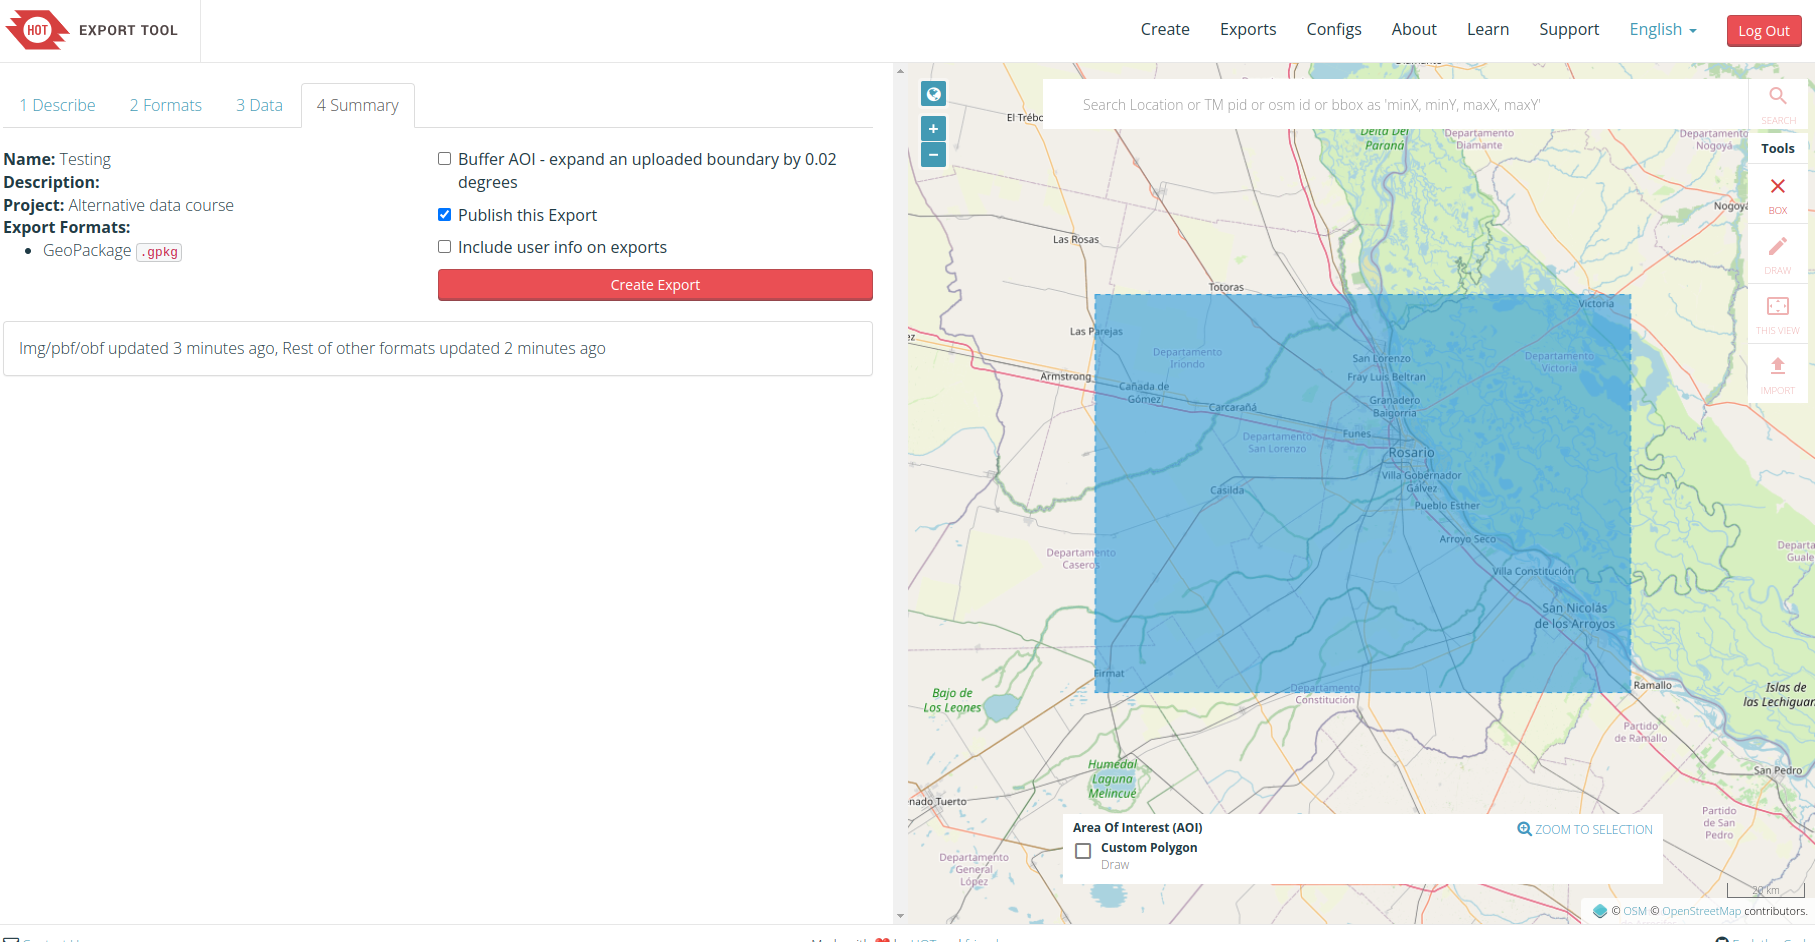The image size is (1815, 942).
Task: Enable the Buffer AOI checkbox
Action: pos(445,159)
